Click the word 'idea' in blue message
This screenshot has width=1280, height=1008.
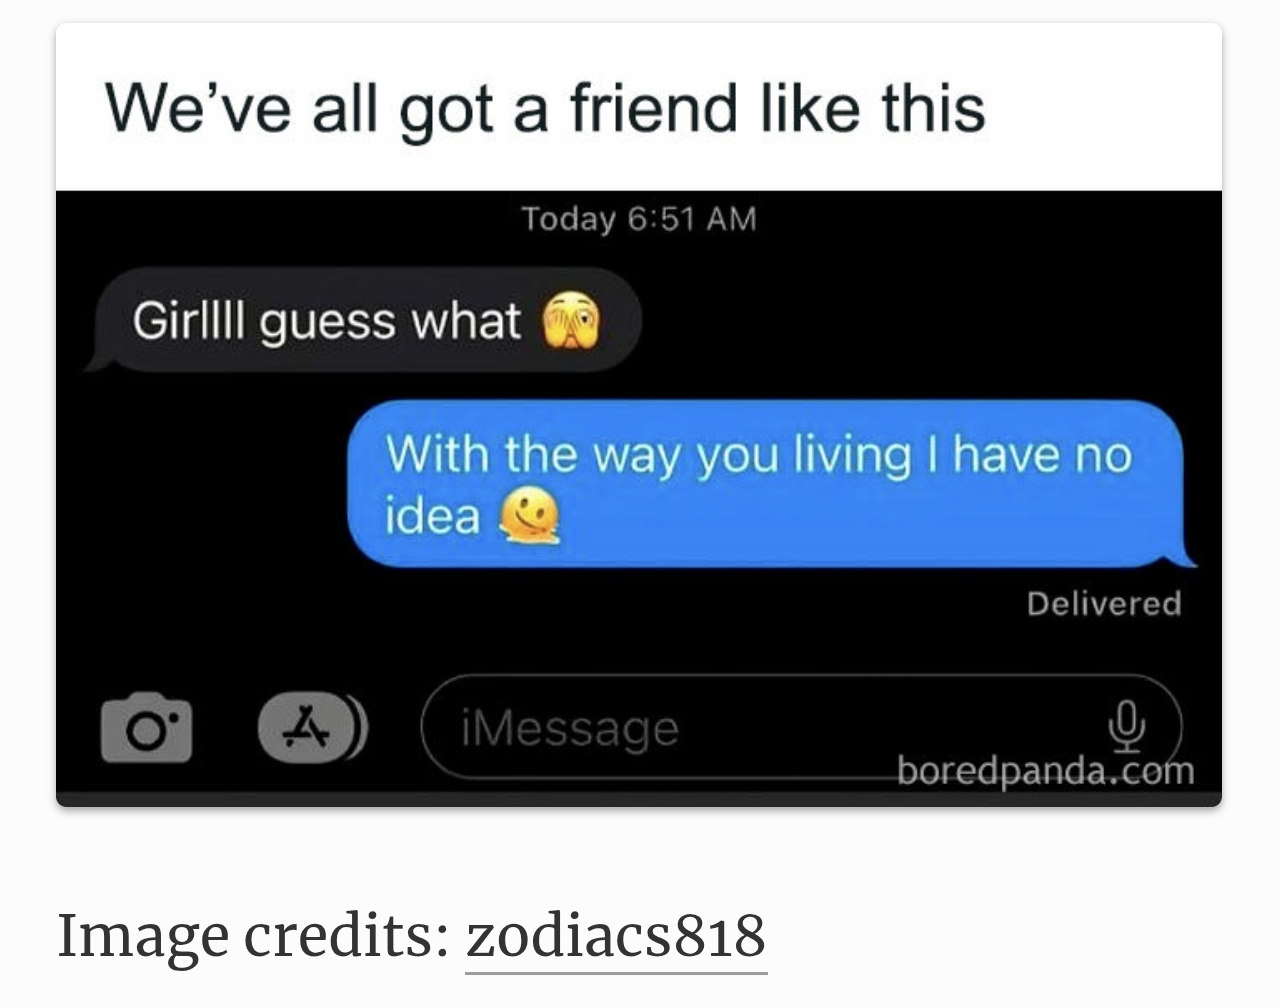click(x=432, y=517)
